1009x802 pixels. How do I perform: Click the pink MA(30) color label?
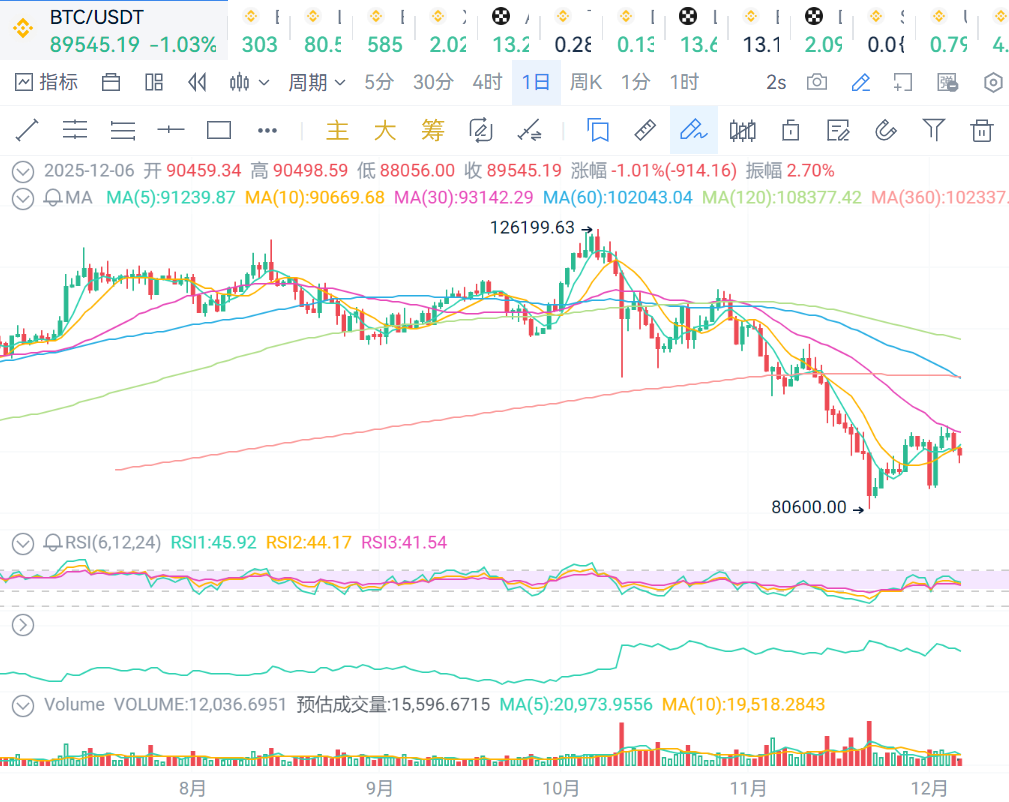(x=463, y=198)
